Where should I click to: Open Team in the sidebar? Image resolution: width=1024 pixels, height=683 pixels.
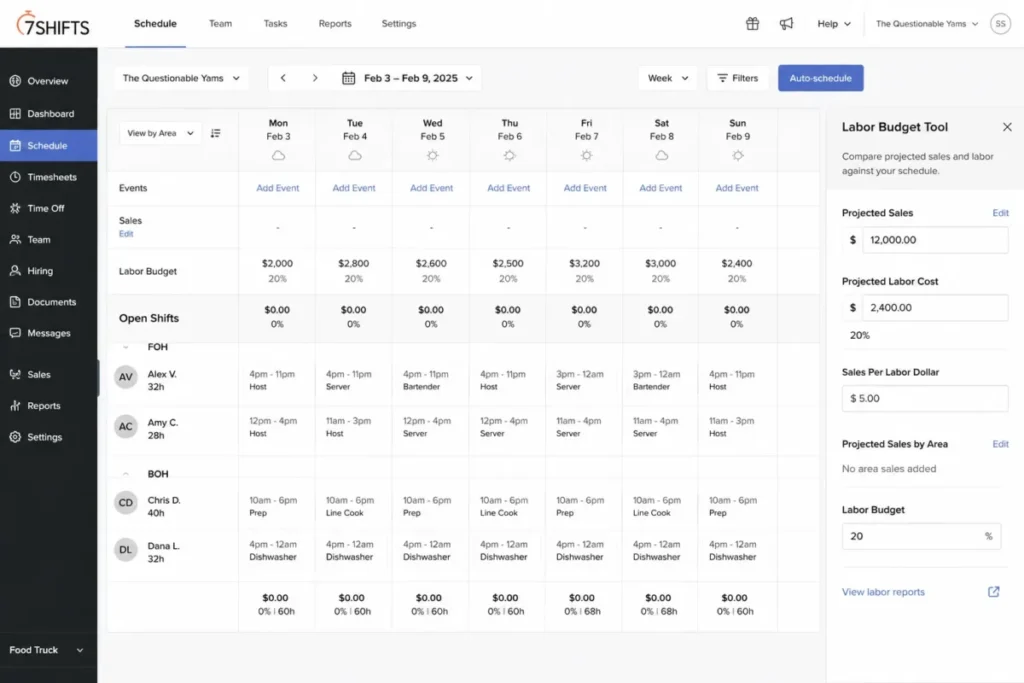(x=48, y=240)
